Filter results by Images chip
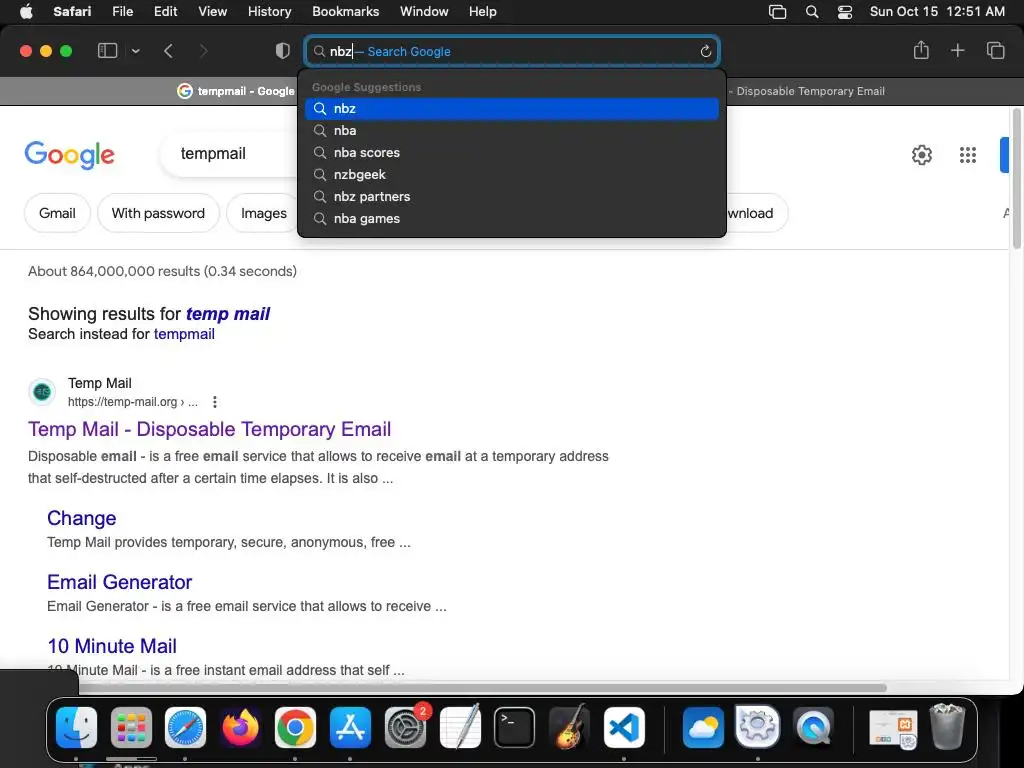This screenshot has height=768, width=1024. click(263, 213)
